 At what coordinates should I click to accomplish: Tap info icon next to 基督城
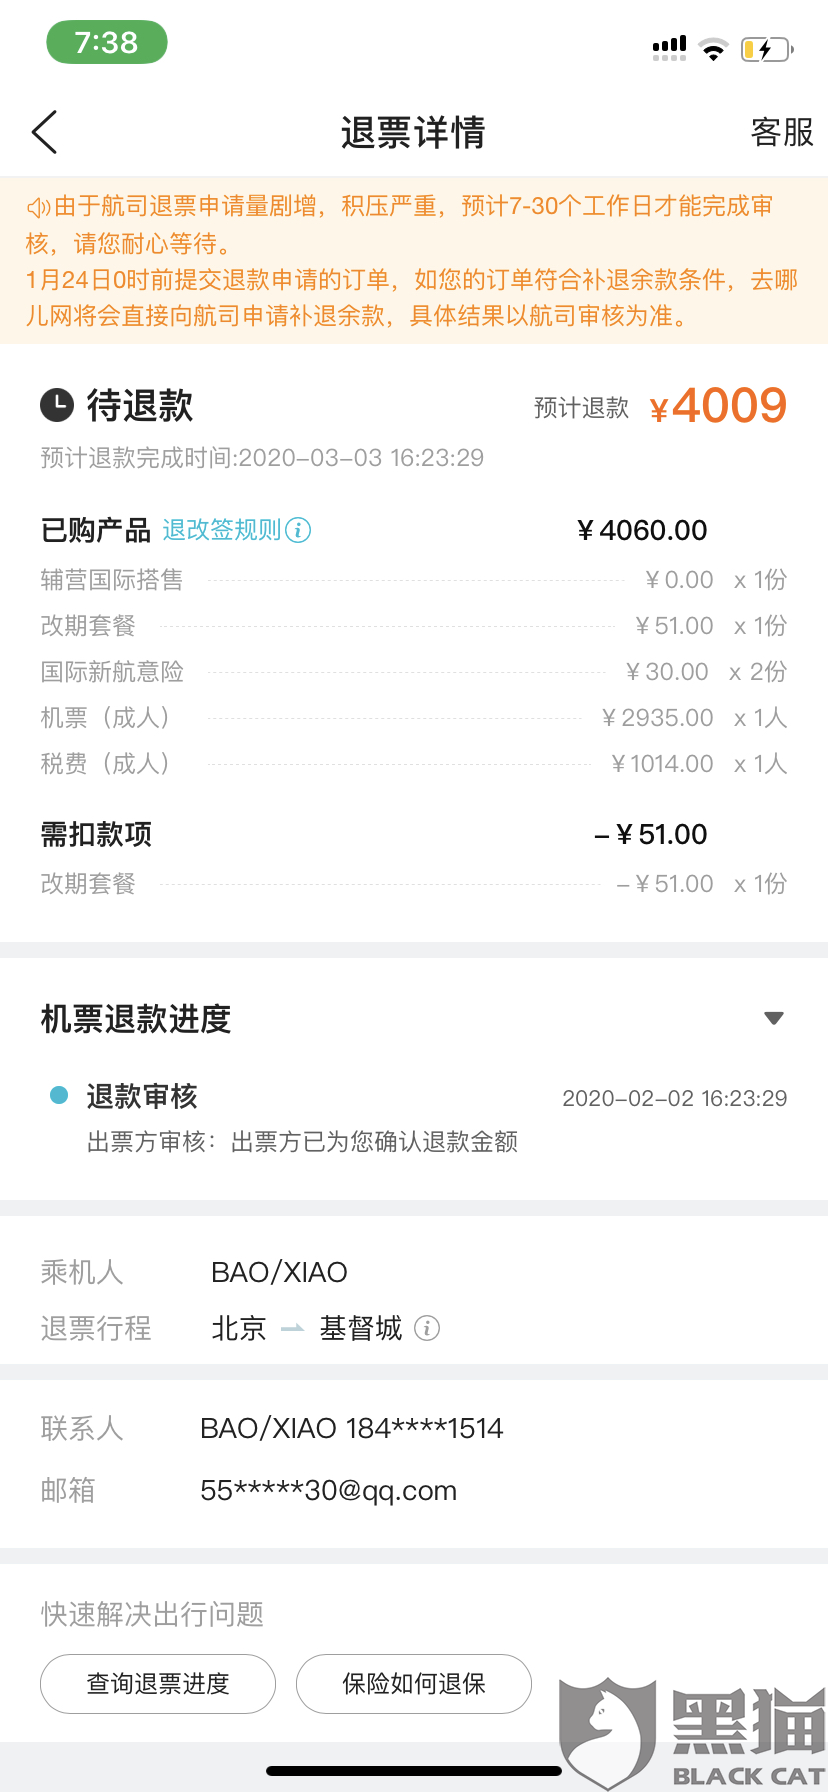427,1328
